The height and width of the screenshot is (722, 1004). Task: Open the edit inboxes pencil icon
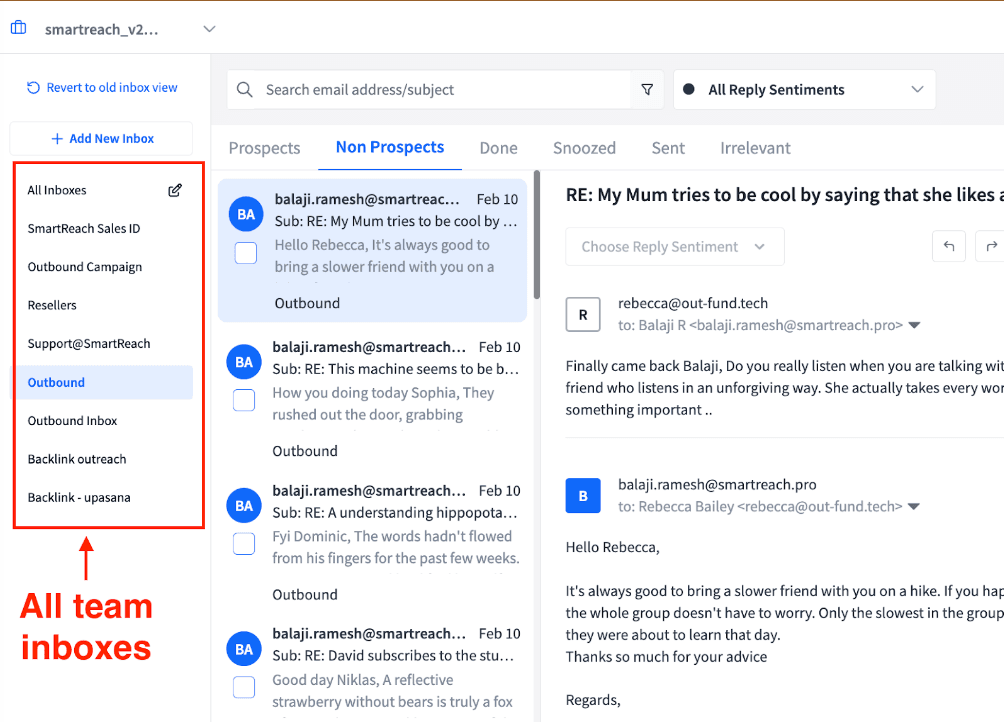pyautogui.click(x=175, y=189)
